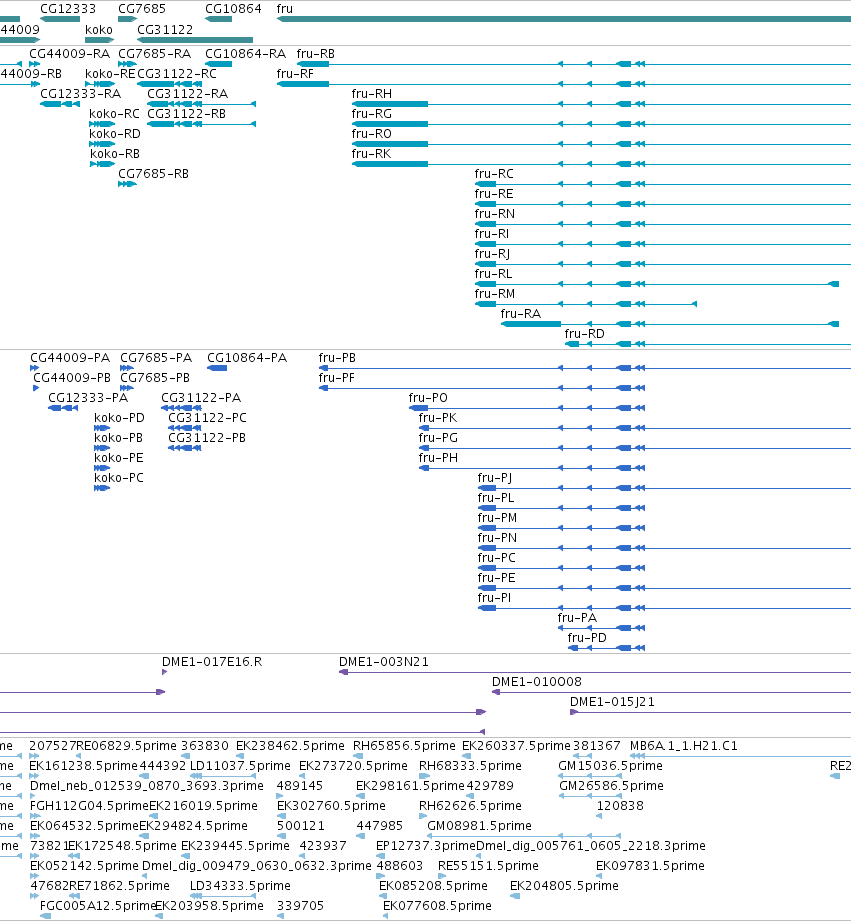
Task: Click CG12333-RA transcript label
Action: pos(80,93)
